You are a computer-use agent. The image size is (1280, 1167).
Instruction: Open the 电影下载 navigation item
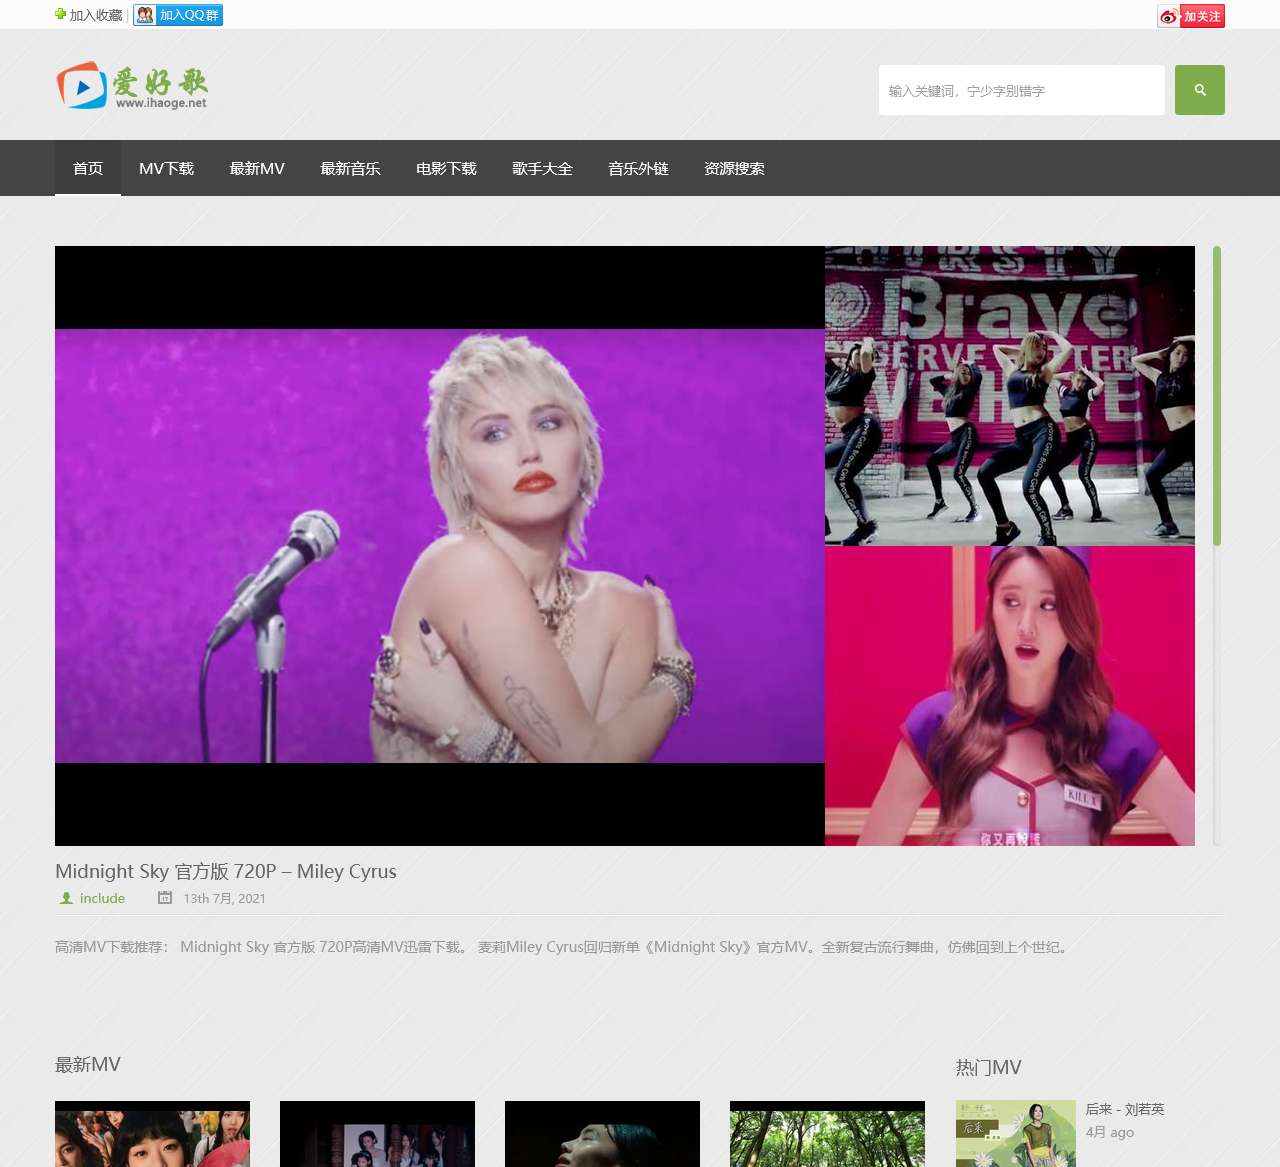click(x=446, y=168)
